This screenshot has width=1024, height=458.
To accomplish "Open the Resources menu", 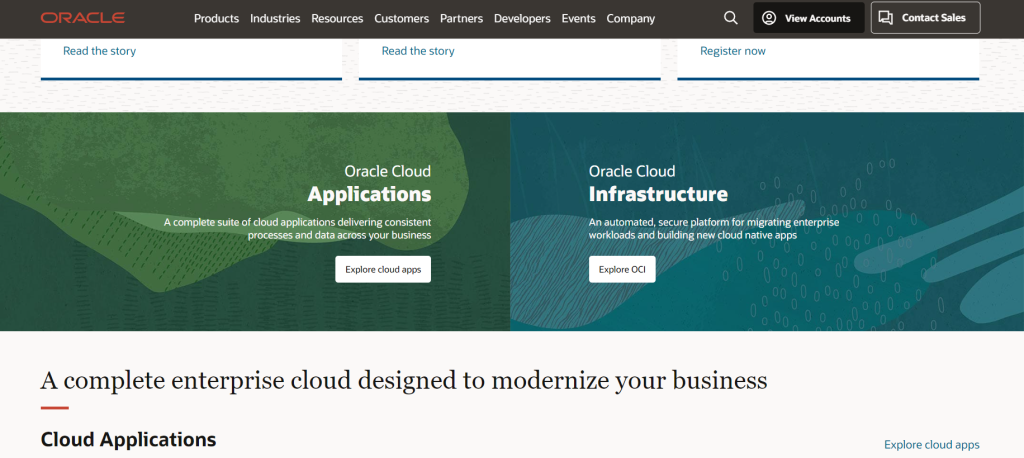I will (x=337, y=18).
